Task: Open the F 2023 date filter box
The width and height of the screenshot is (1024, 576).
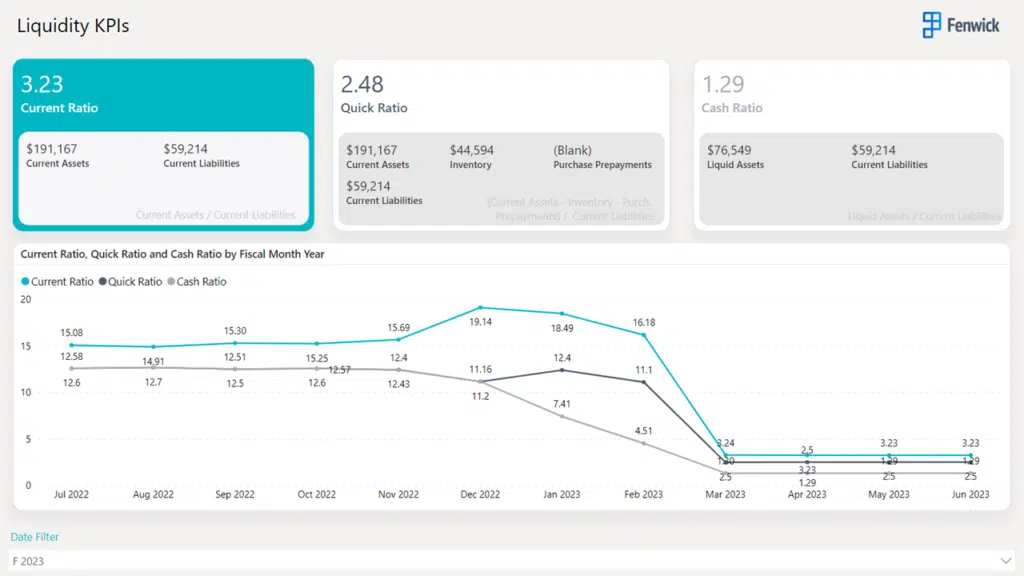Action: (x=500, y=561)
